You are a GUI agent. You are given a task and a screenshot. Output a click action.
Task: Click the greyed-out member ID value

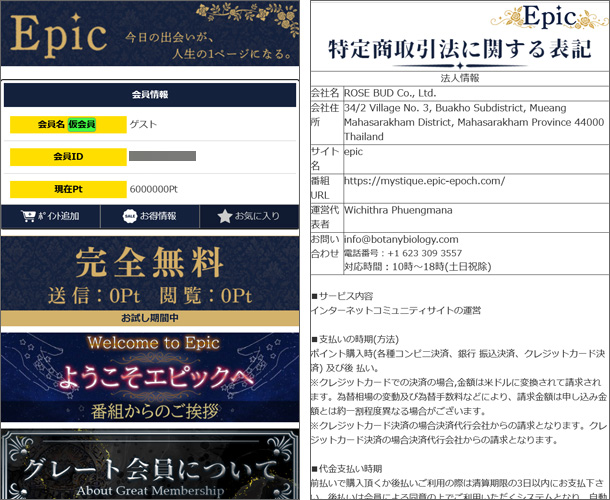[x=162, y=156]
